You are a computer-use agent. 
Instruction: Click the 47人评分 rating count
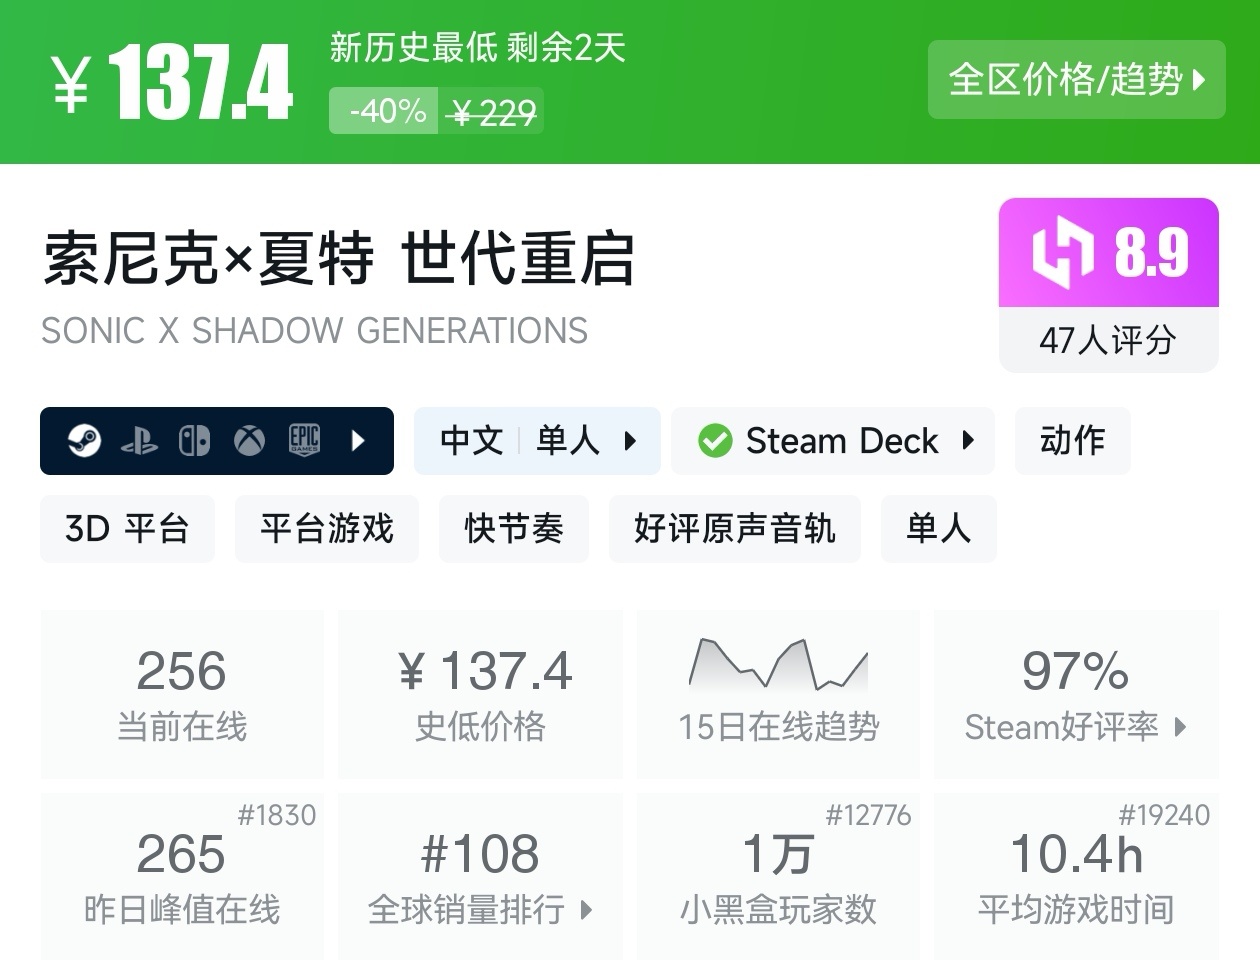click(x=1107, y=340)
